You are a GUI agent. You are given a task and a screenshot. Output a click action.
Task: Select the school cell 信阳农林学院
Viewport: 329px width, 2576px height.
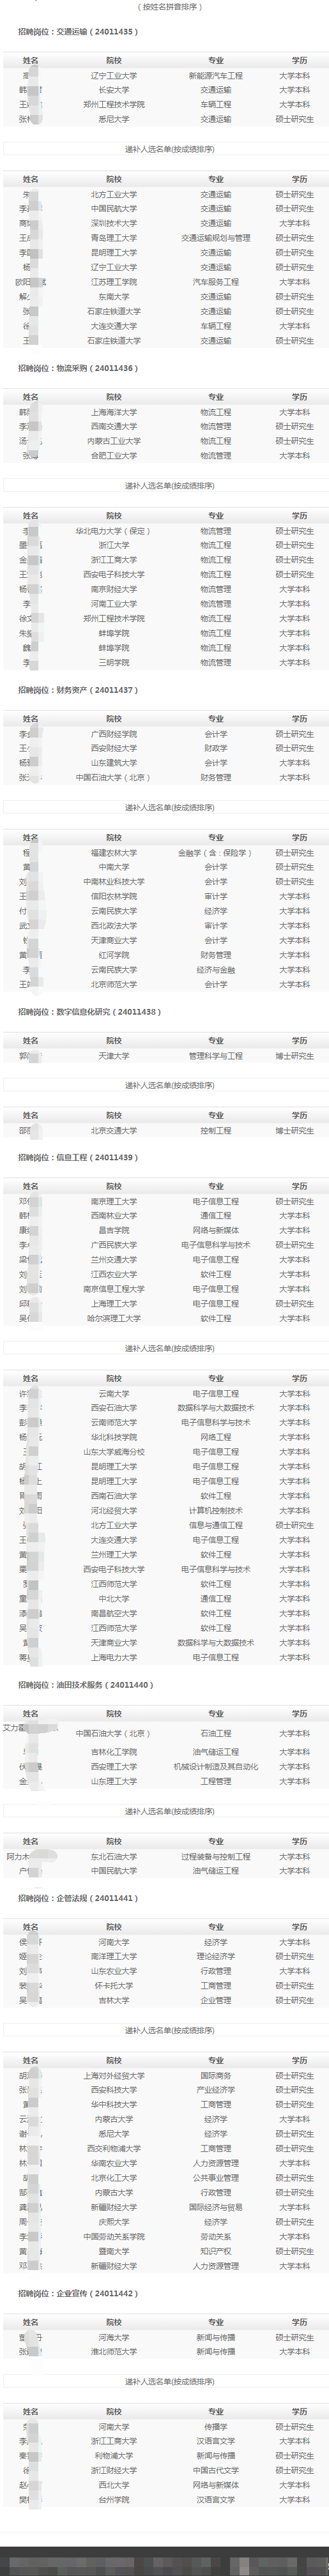(x=114, y=896)
